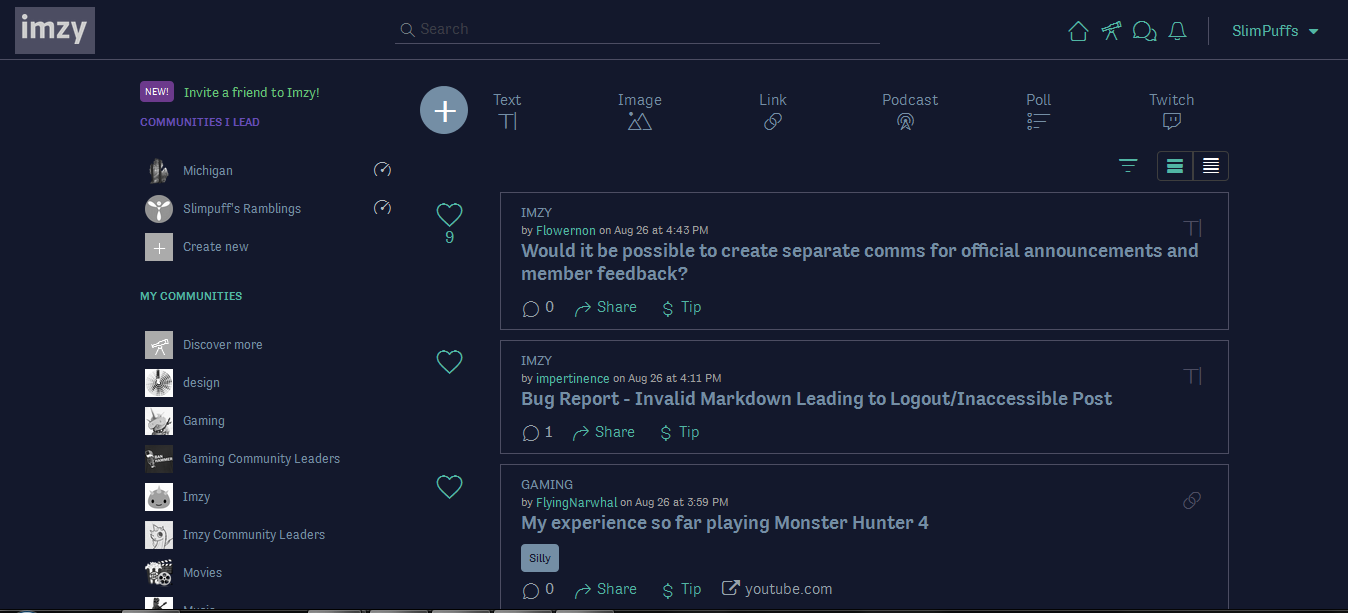Select the Poll post type
The height and width of the screenshot is (613, 1348).
pyautogui.click(x=1038, y=111)
